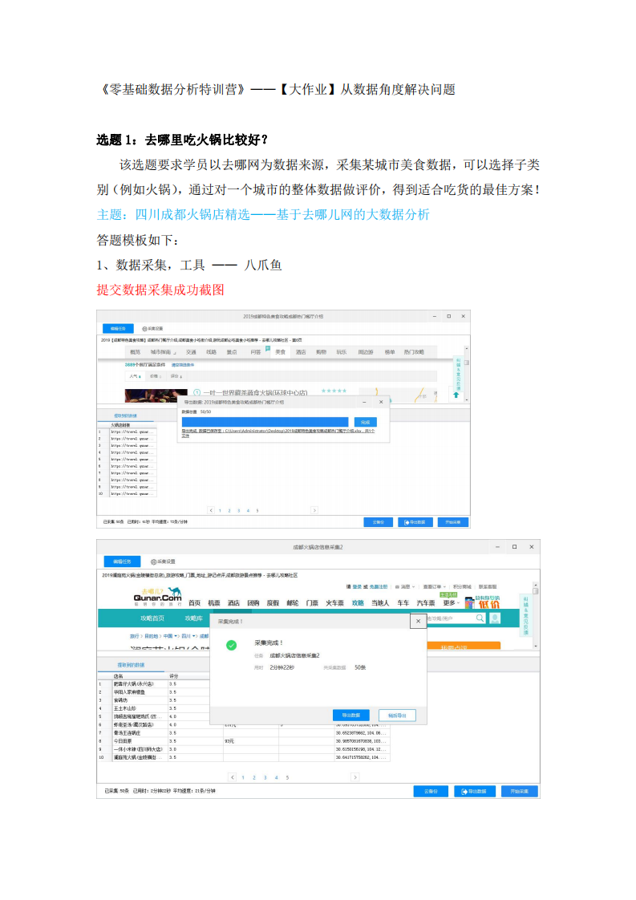Click 攻略库 on teal Qunar bar
The height and width of the screenshot is (900, 636).
[193, 618]
